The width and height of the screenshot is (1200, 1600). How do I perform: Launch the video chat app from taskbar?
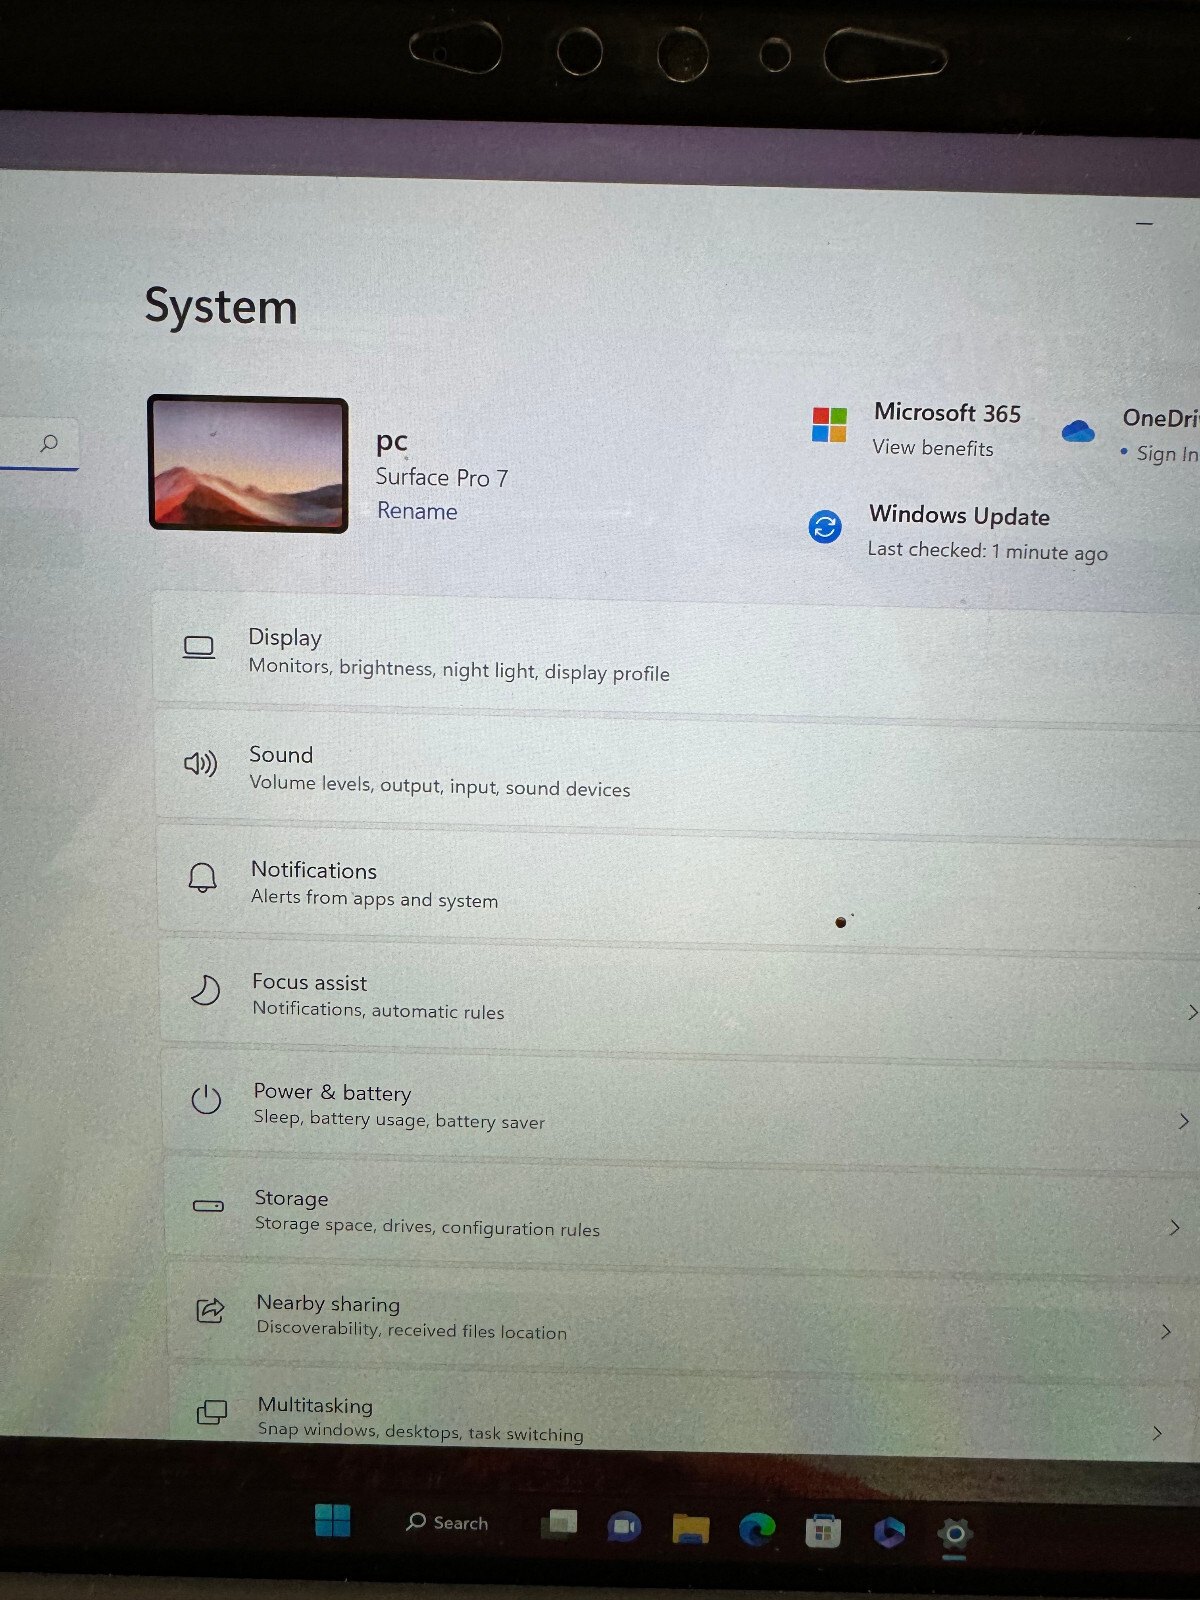click(x=624, y=1526)
